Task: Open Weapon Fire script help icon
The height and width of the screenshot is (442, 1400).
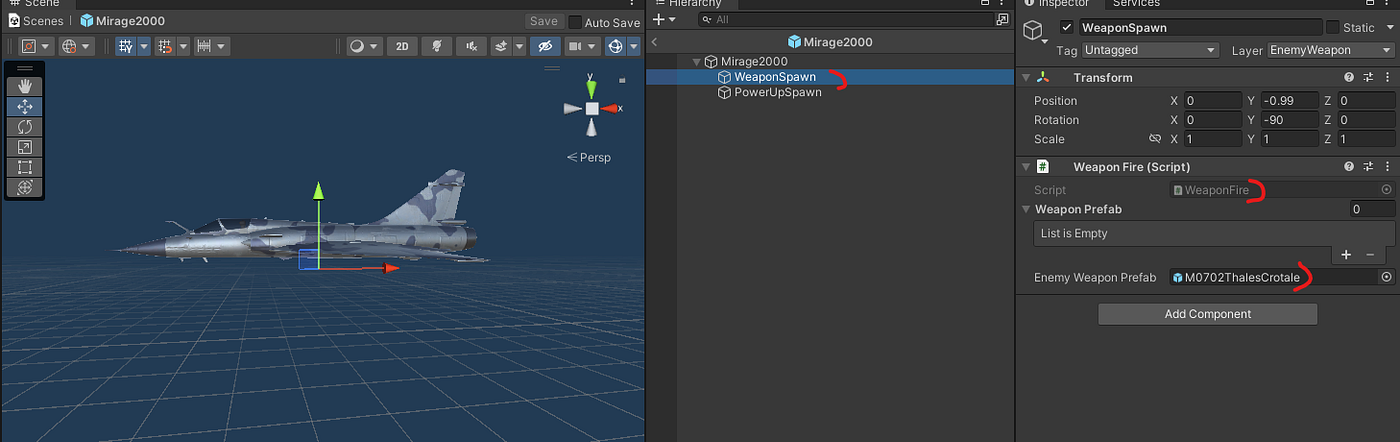Action: pos(1349,167)
